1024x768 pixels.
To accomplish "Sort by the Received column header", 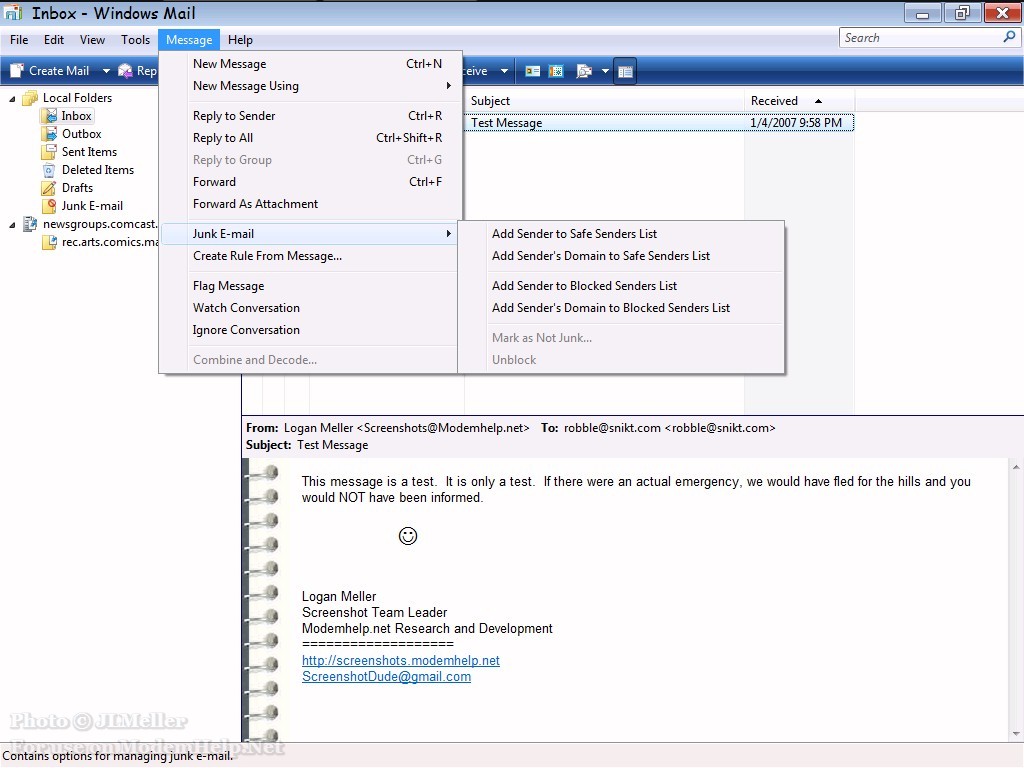I will (799, 101).
